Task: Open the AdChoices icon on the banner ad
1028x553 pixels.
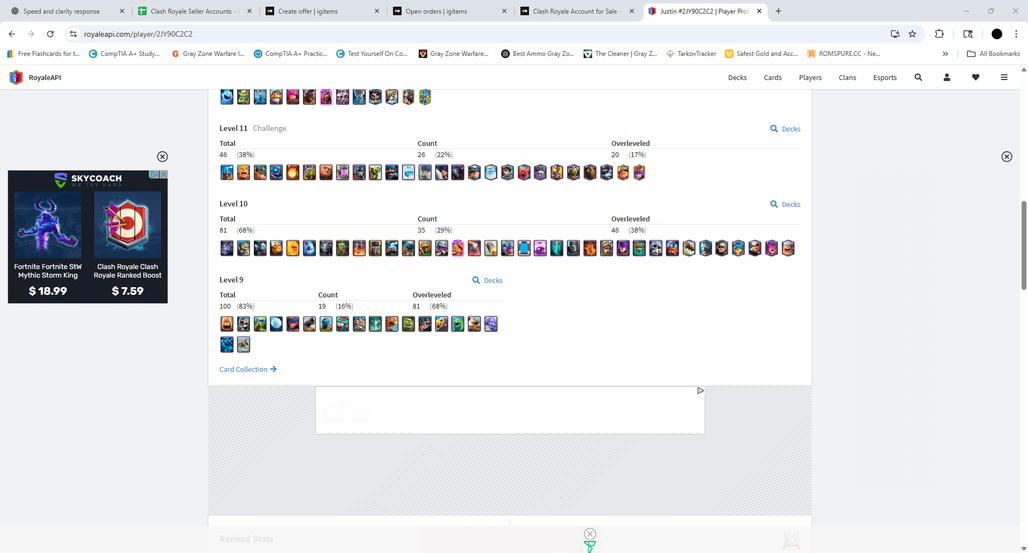Action: pos(700,390)
